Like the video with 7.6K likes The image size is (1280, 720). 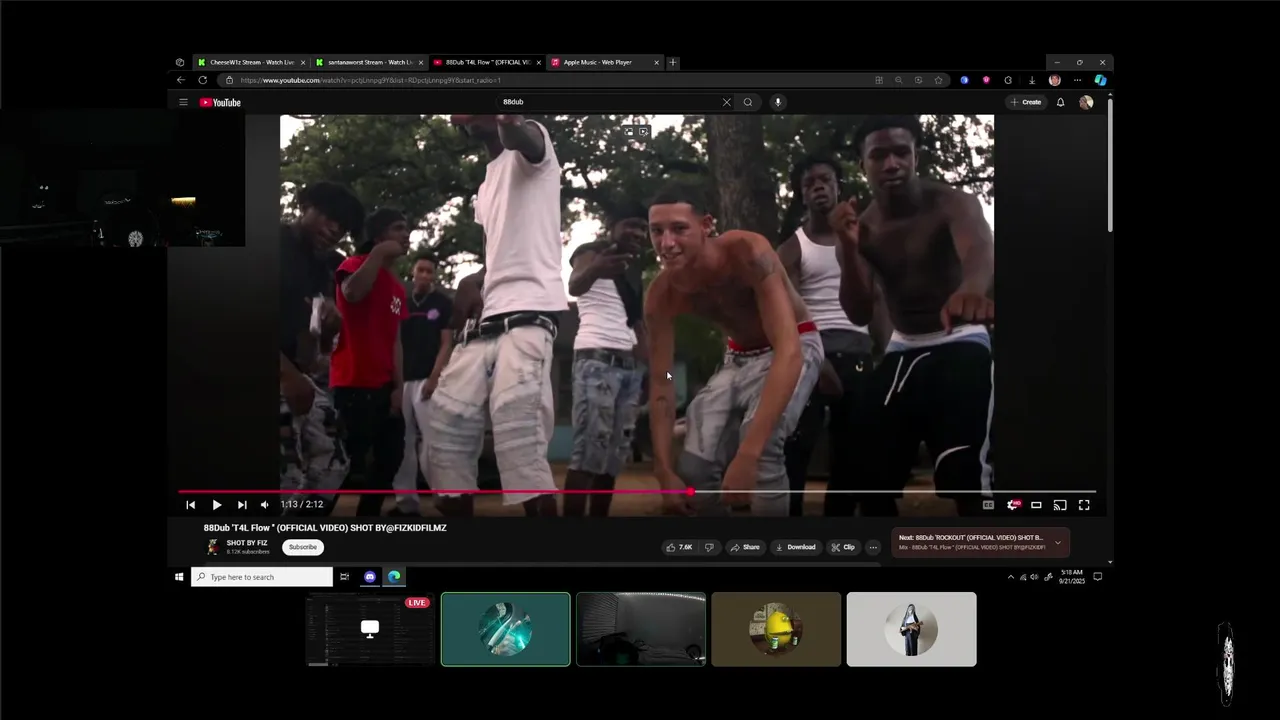coord(679,547)
